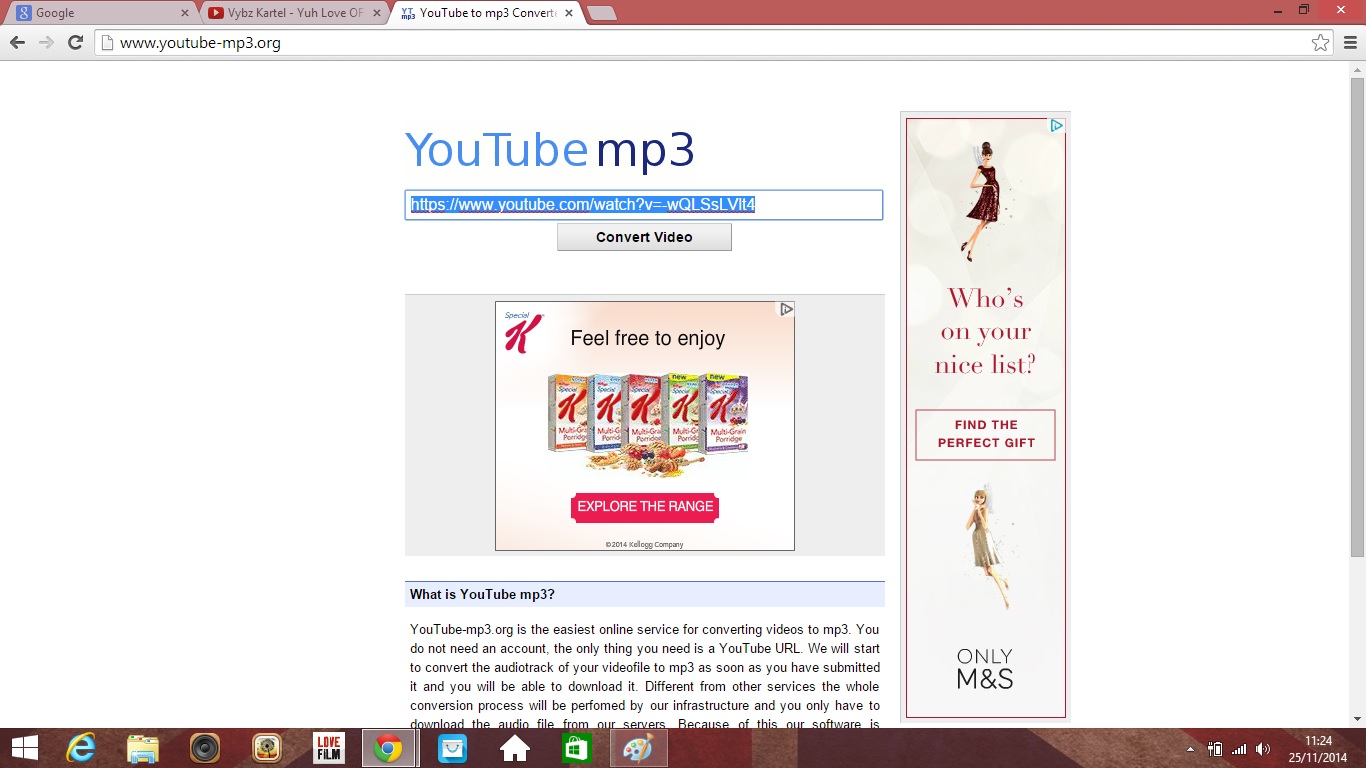The height and width of the screenshot is (768, 1366).
Task: Switch to Paint from the taskbar
Action: coord(638,748)
